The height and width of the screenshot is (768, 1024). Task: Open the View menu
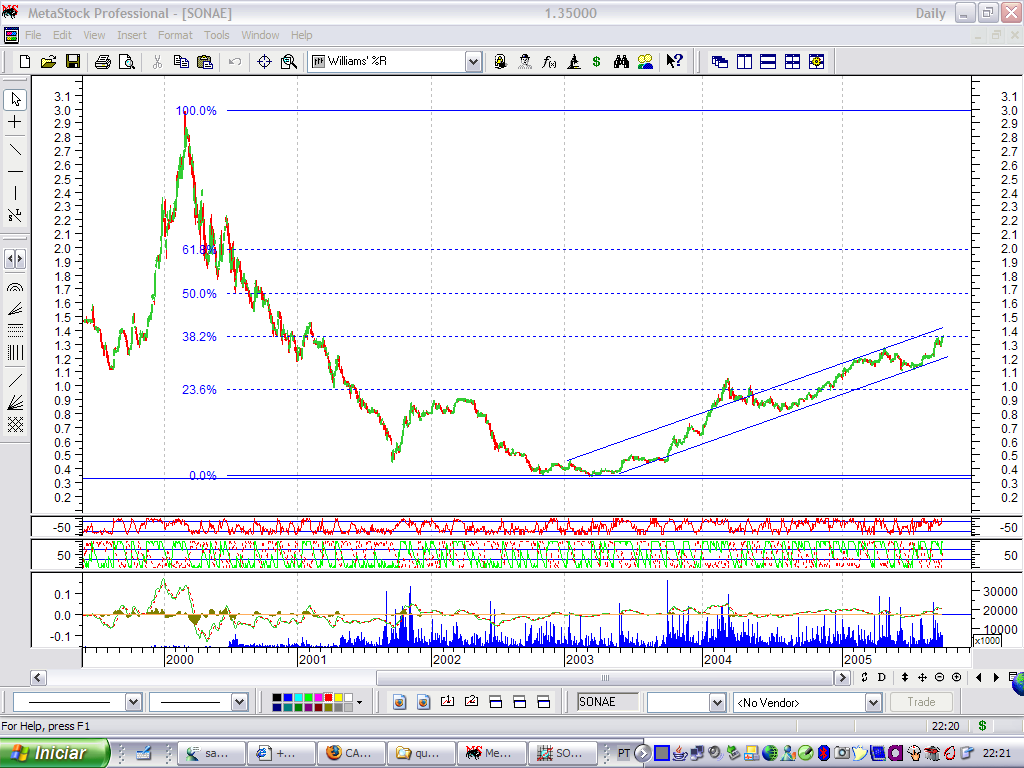pos(94,35)
